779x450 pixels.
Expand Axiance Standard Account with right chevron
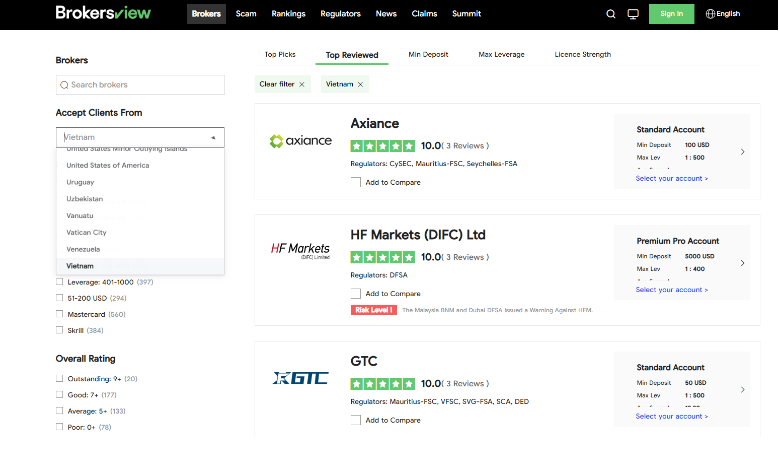[742, 152]
